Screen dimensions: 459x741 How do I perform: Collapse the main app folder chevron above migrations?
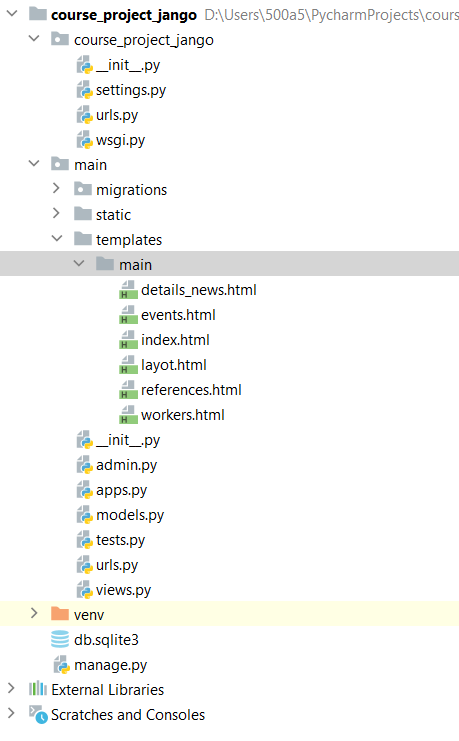(x=34, y=164)
